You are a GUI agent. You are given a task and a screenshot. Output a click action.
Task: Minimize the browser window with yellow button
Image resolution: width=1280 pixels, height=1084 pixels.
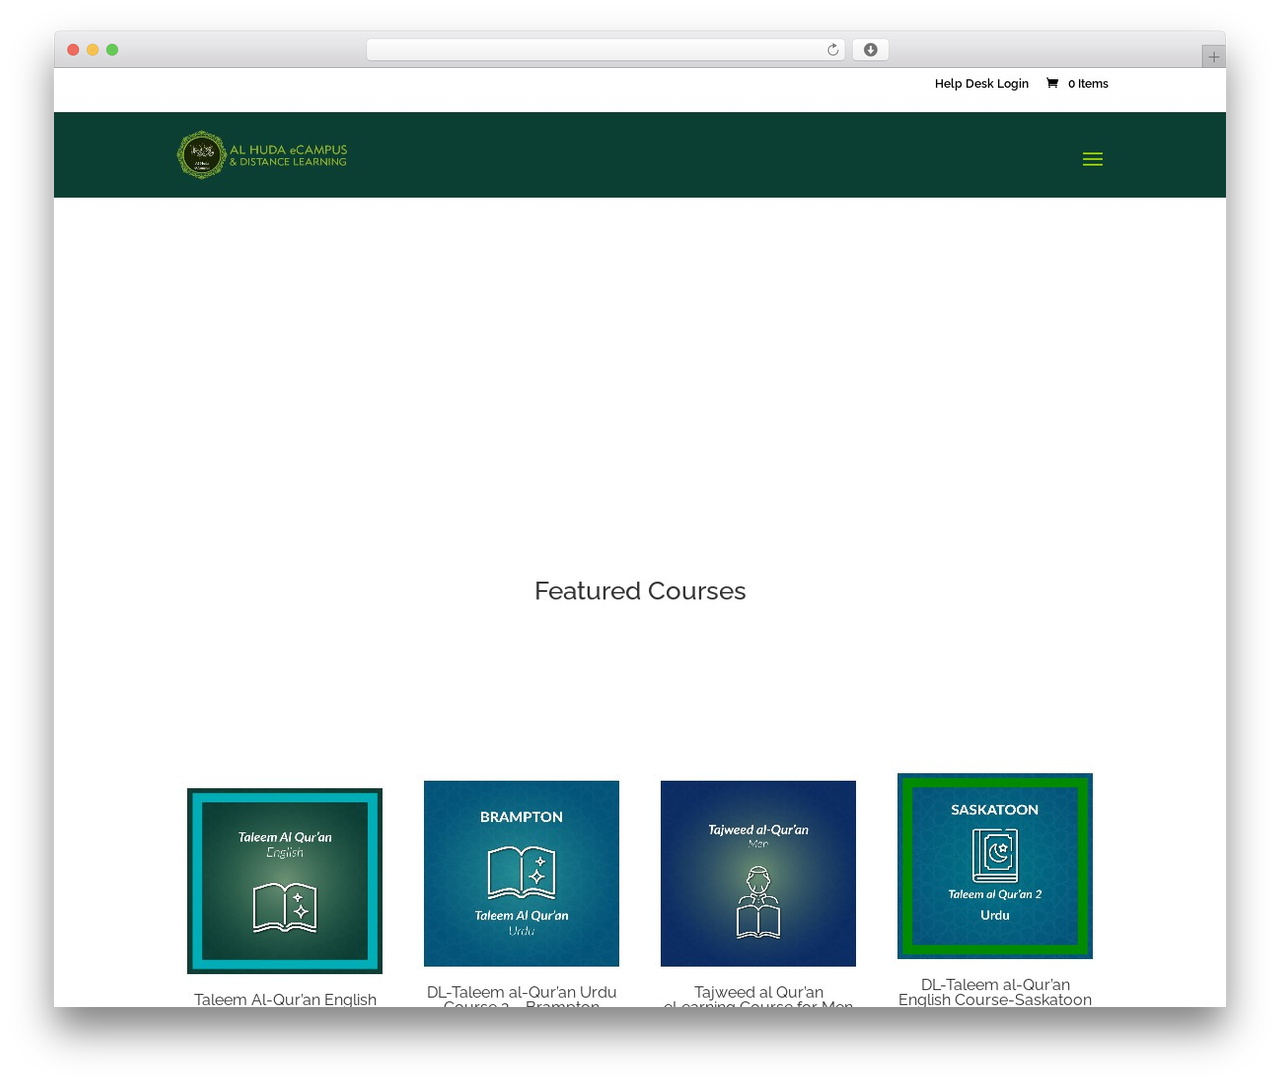(x=93, y=50)
